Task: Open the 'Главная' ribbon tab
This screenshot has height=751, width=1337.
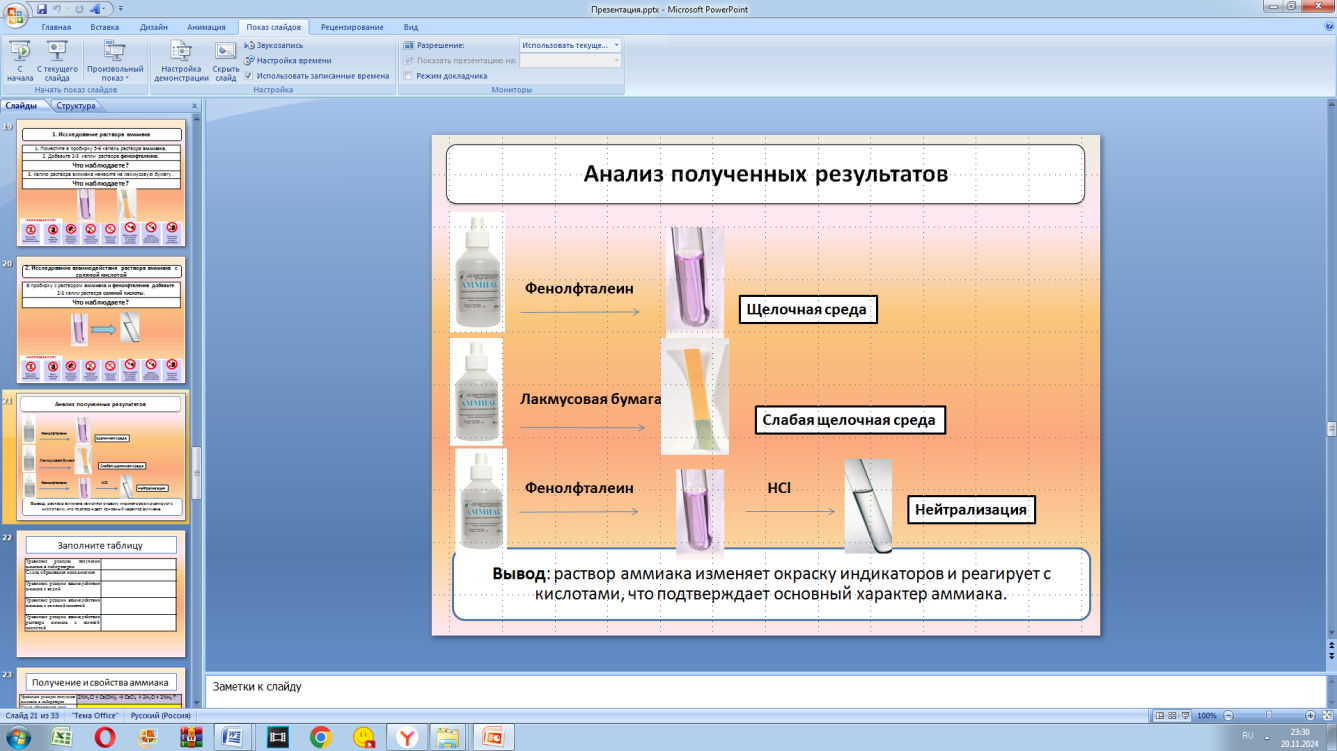Action: point(56,27)
